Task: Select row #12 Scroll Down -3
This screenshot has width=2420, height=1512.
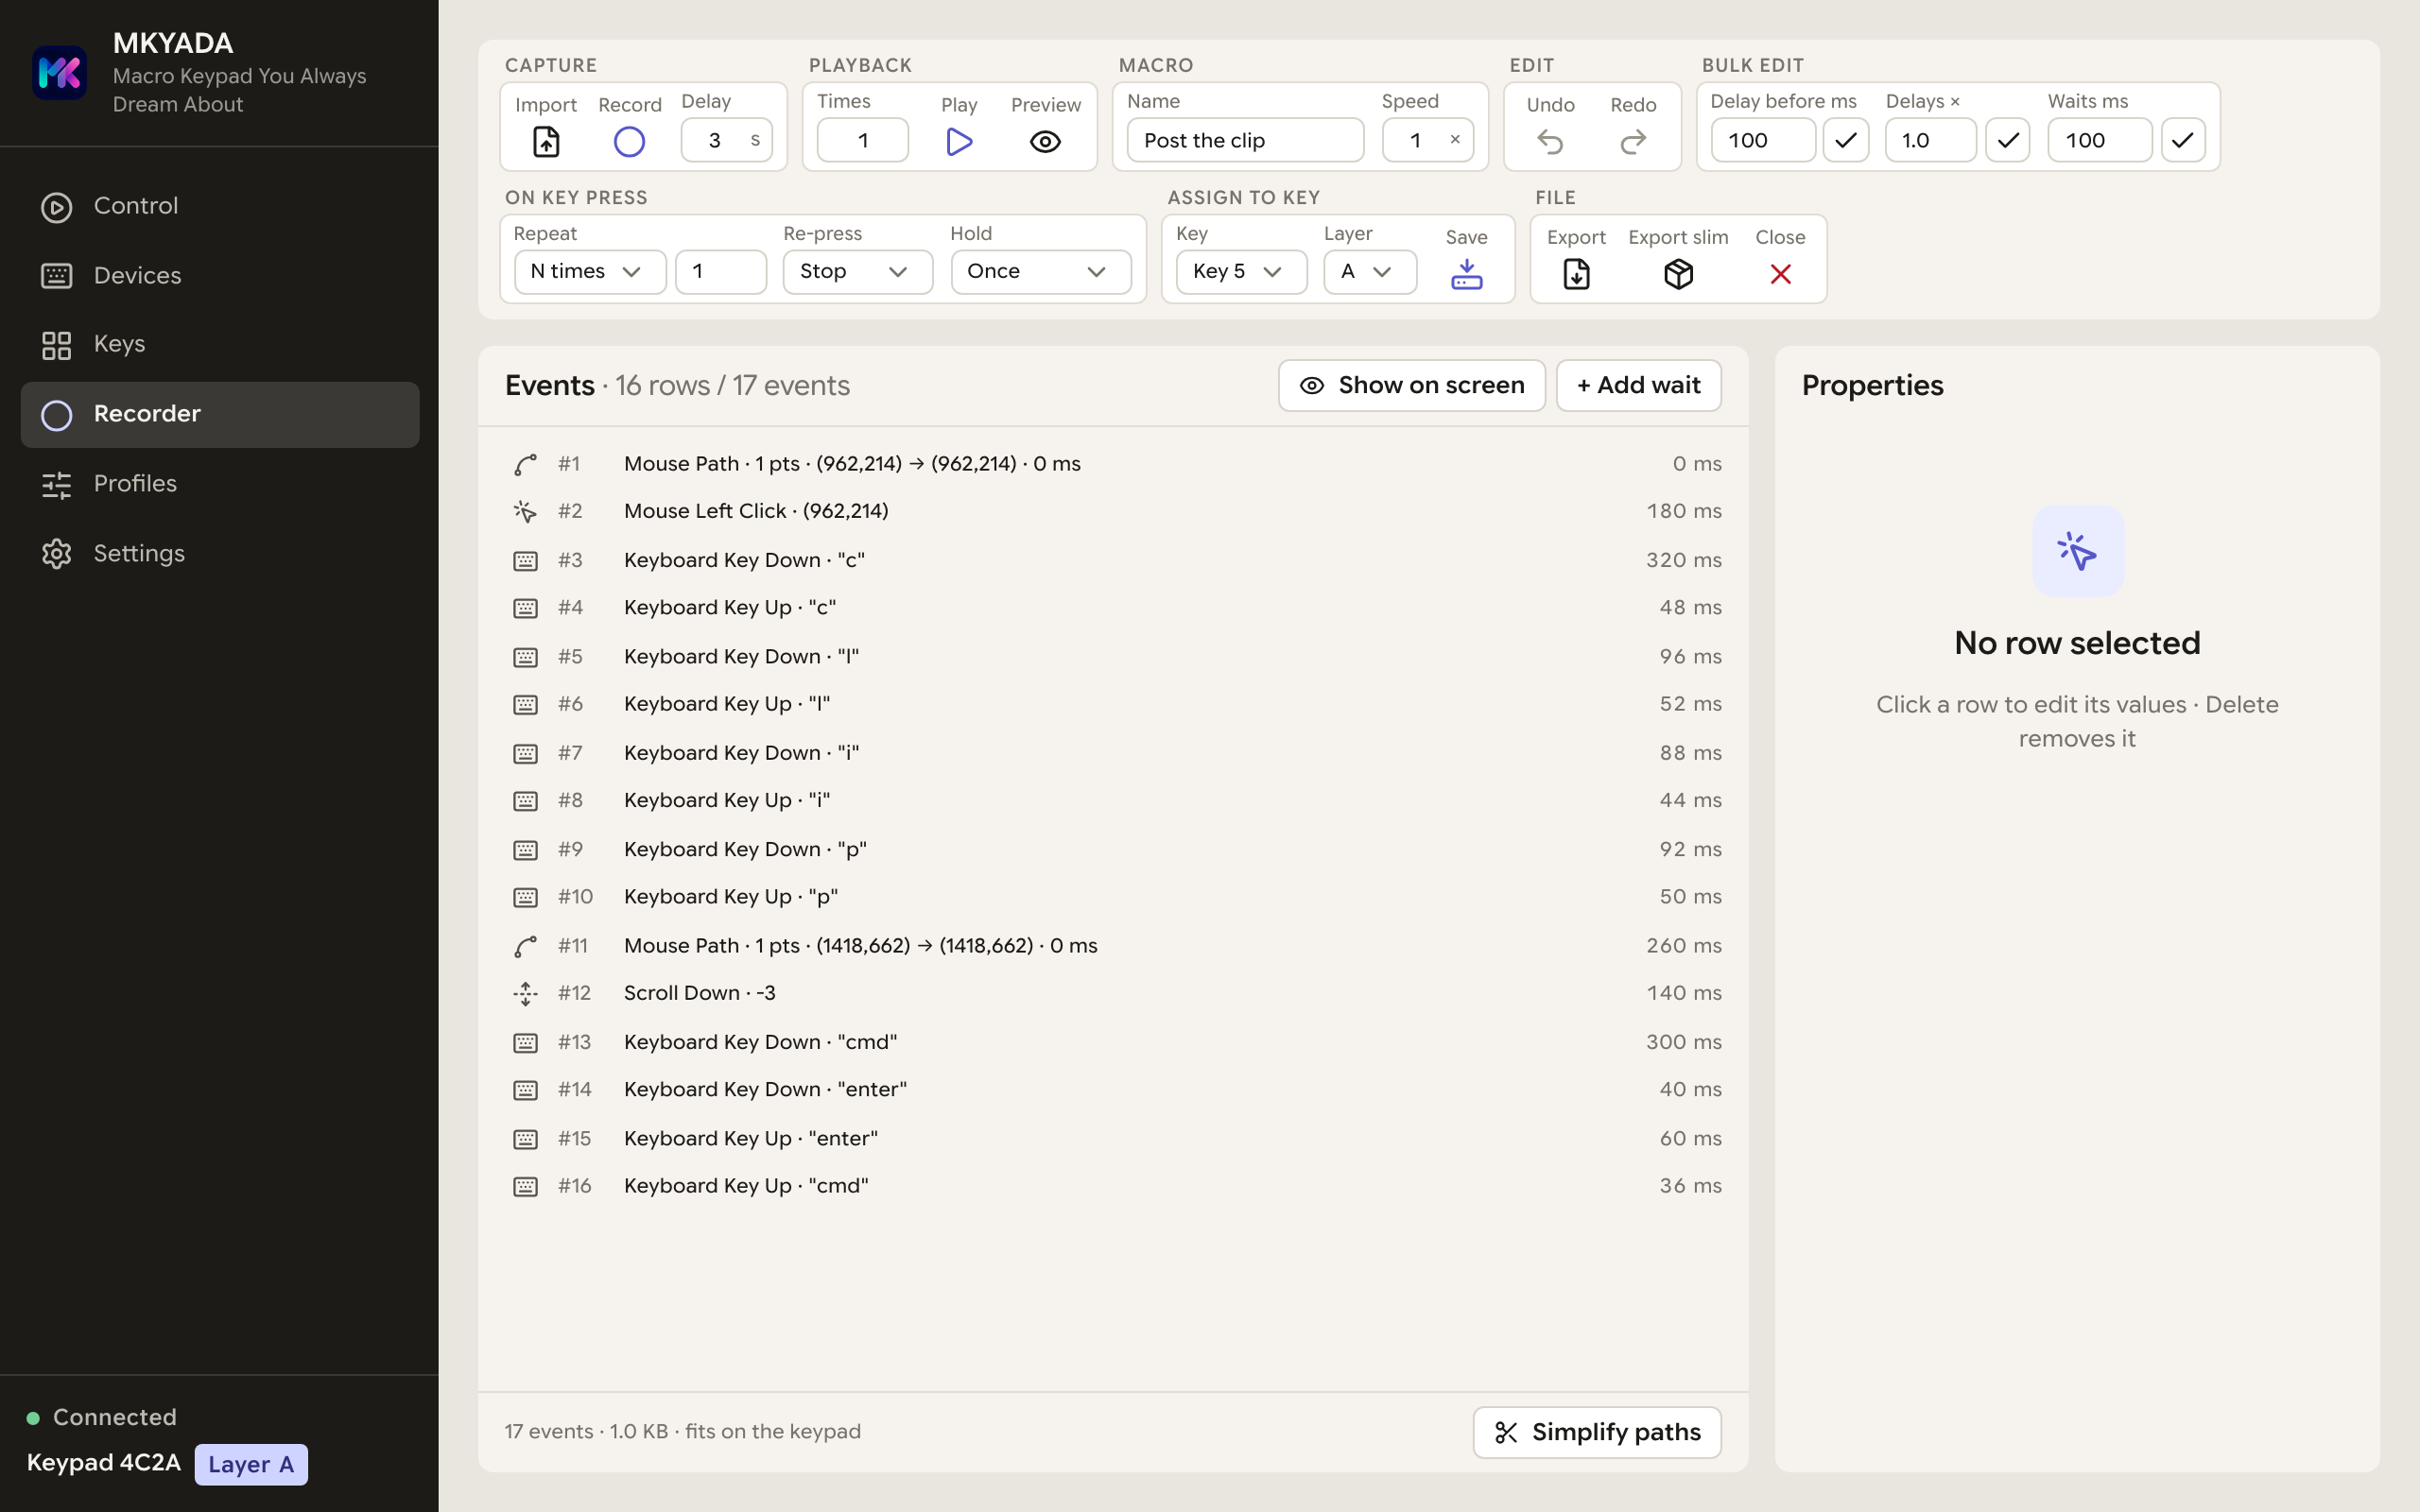Action: 1114,993
